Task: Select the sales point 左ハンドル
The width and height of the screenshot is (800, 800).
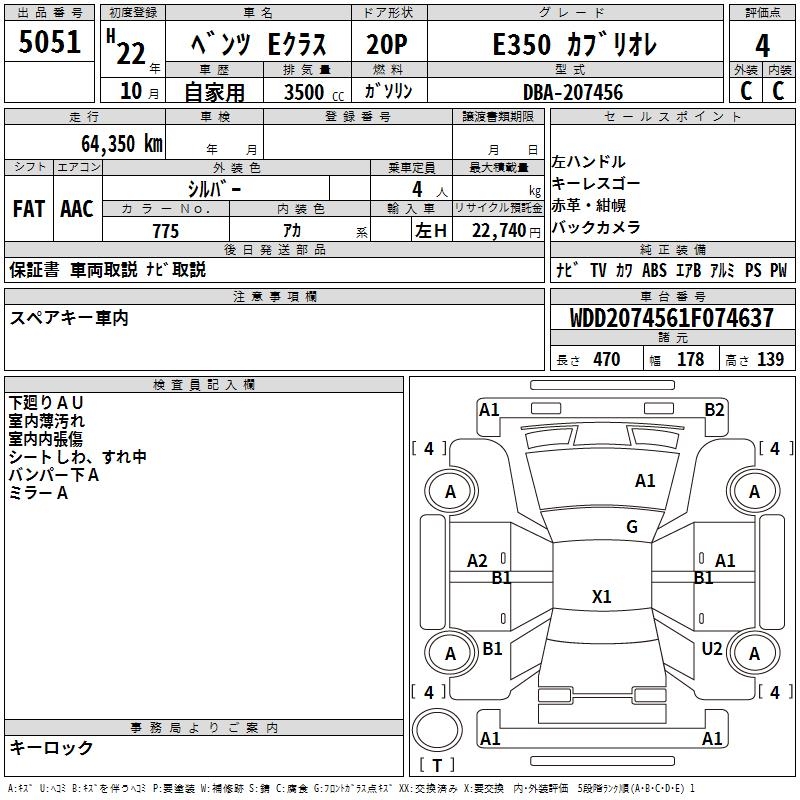Action: point(588,162)
